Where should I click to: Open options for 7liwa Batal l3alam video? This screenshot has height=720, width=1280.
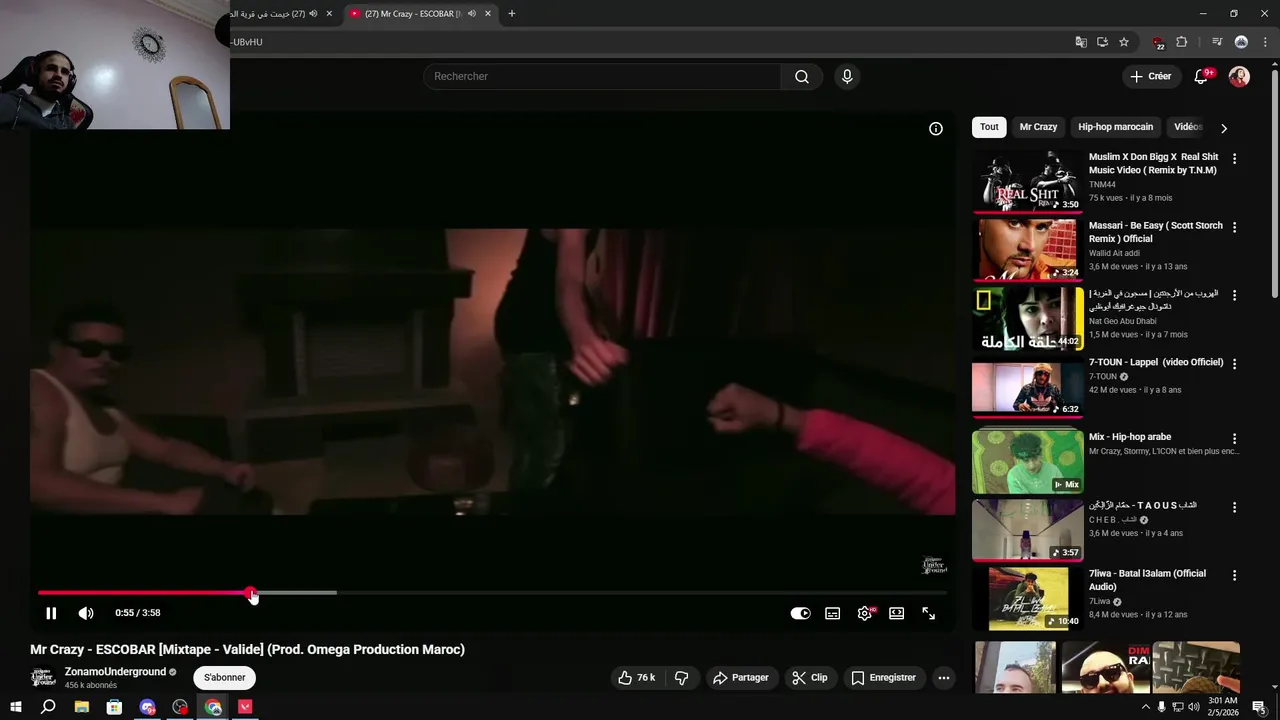point(1234,575)
